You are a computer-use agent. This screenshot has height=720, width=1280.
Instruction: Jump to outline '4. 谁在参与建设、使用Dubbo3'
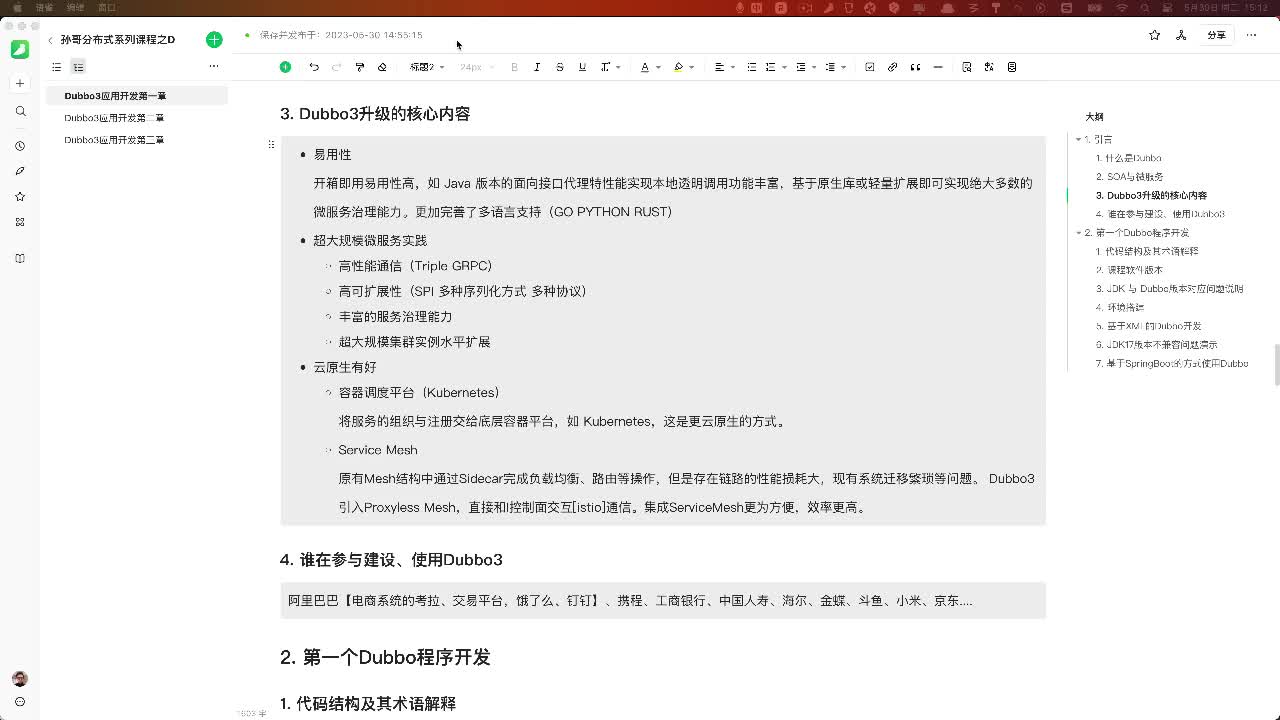[1160, 214]
